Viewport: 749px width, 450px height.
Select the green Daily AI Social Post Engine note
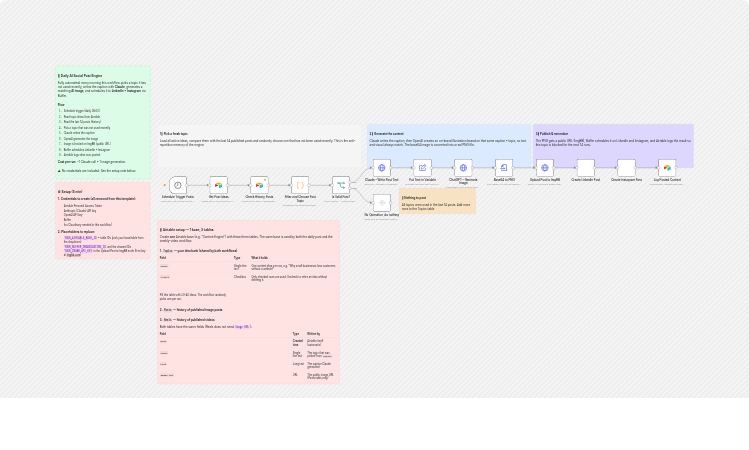point(103,122)
